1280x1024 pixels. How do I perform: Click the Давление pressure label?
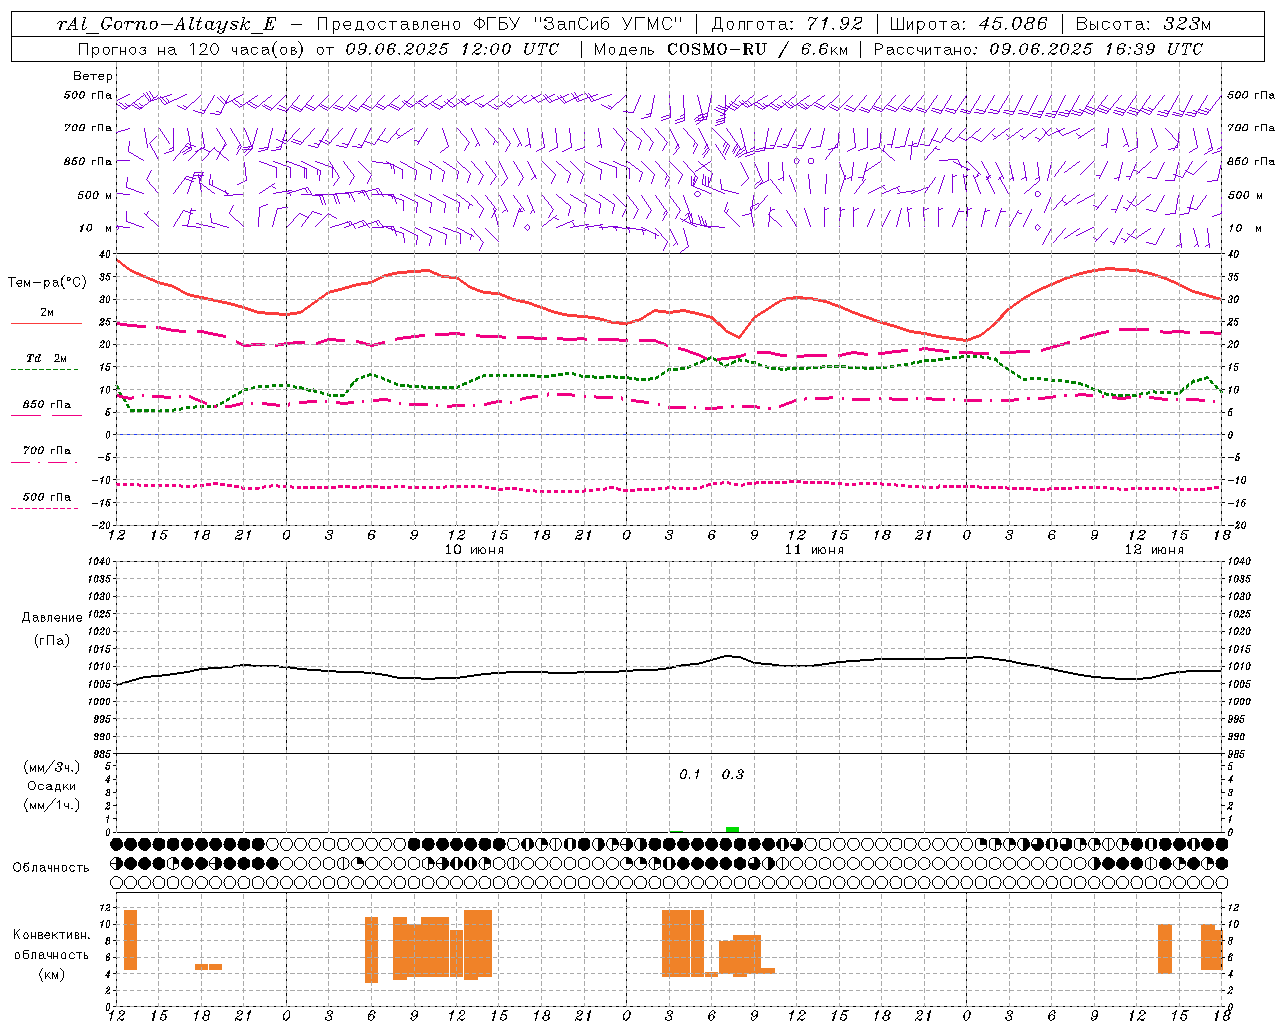(52, 618)
